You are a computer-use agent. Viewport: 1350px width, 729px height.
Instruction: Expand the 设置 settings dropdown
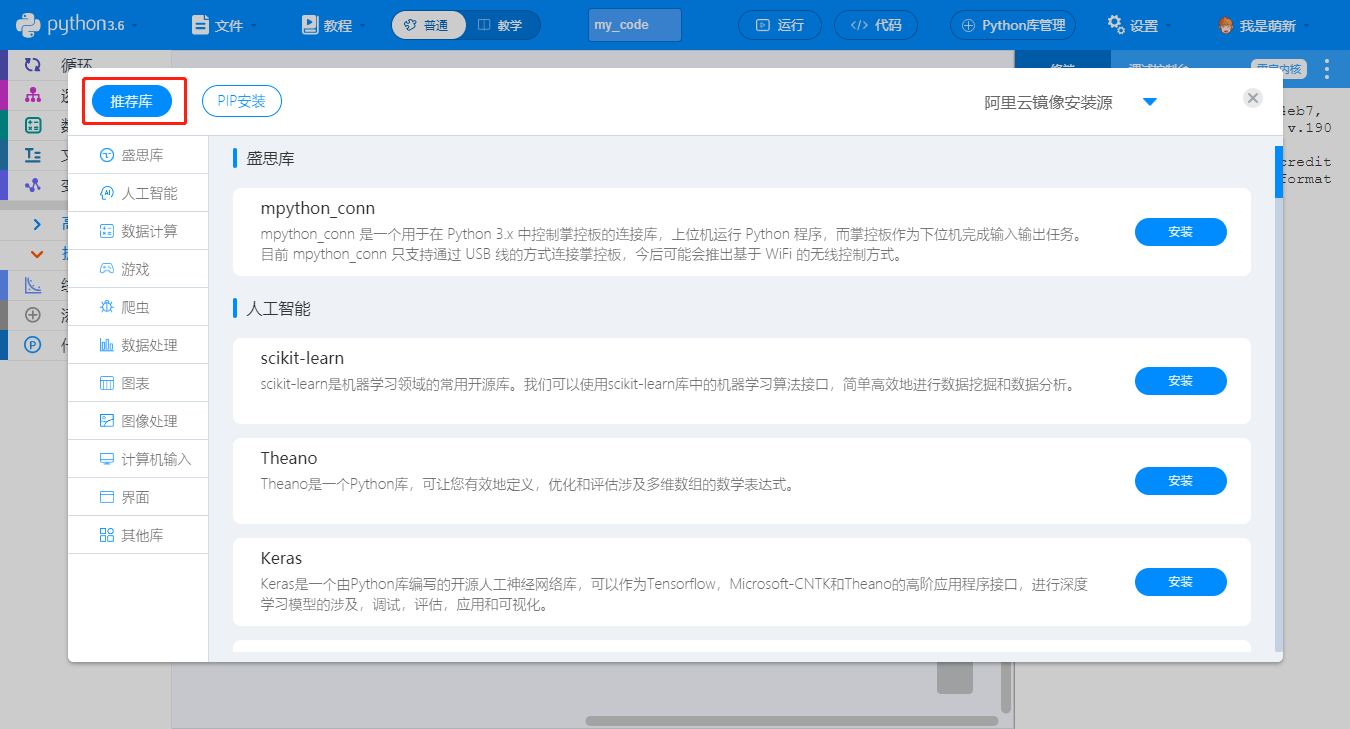pyautogui.click(x=1140, y=25)
